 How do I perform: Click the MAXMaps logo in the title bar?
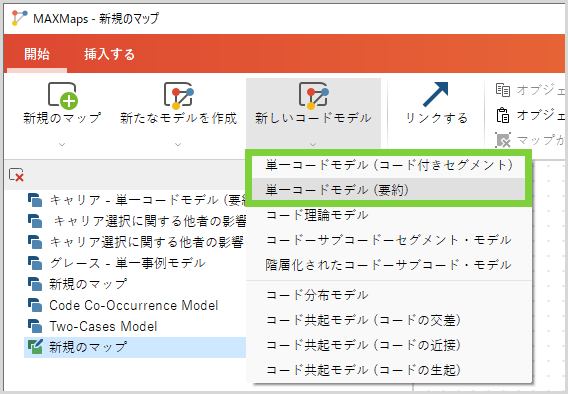pos(19,18)
